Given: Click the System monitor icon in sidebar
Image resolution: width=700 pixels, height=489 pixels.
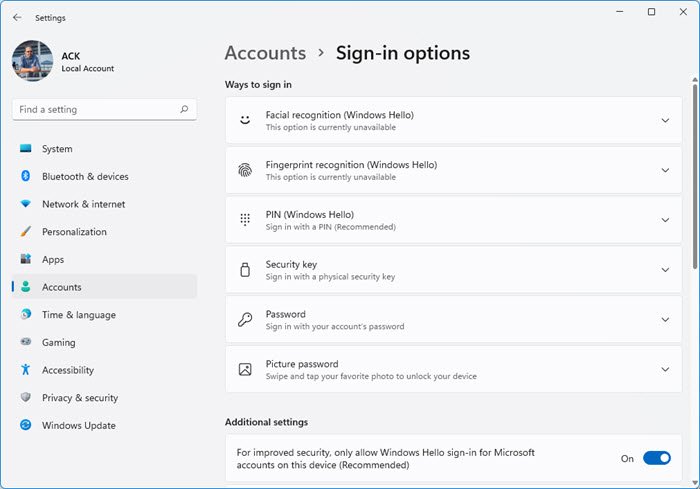Looking at the screenshot, I should point(26,149).
